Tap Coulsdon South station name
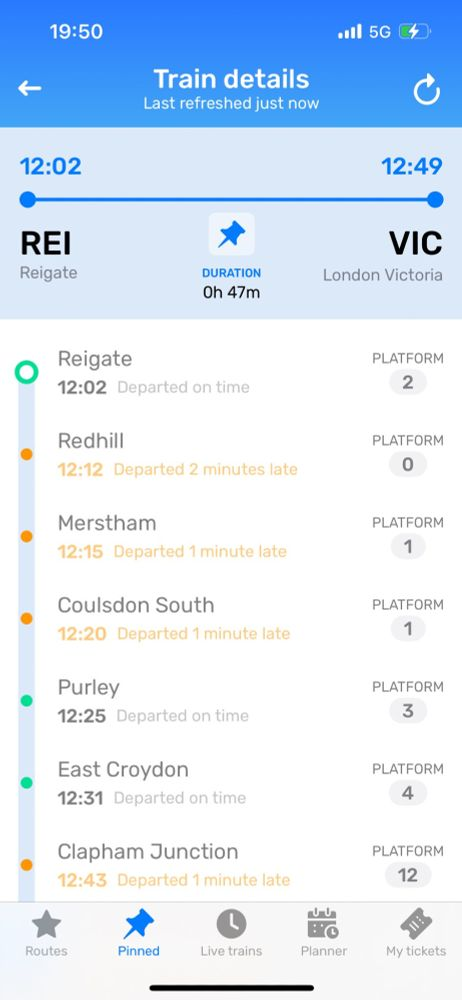The image size is (462, 1000). 136,605
